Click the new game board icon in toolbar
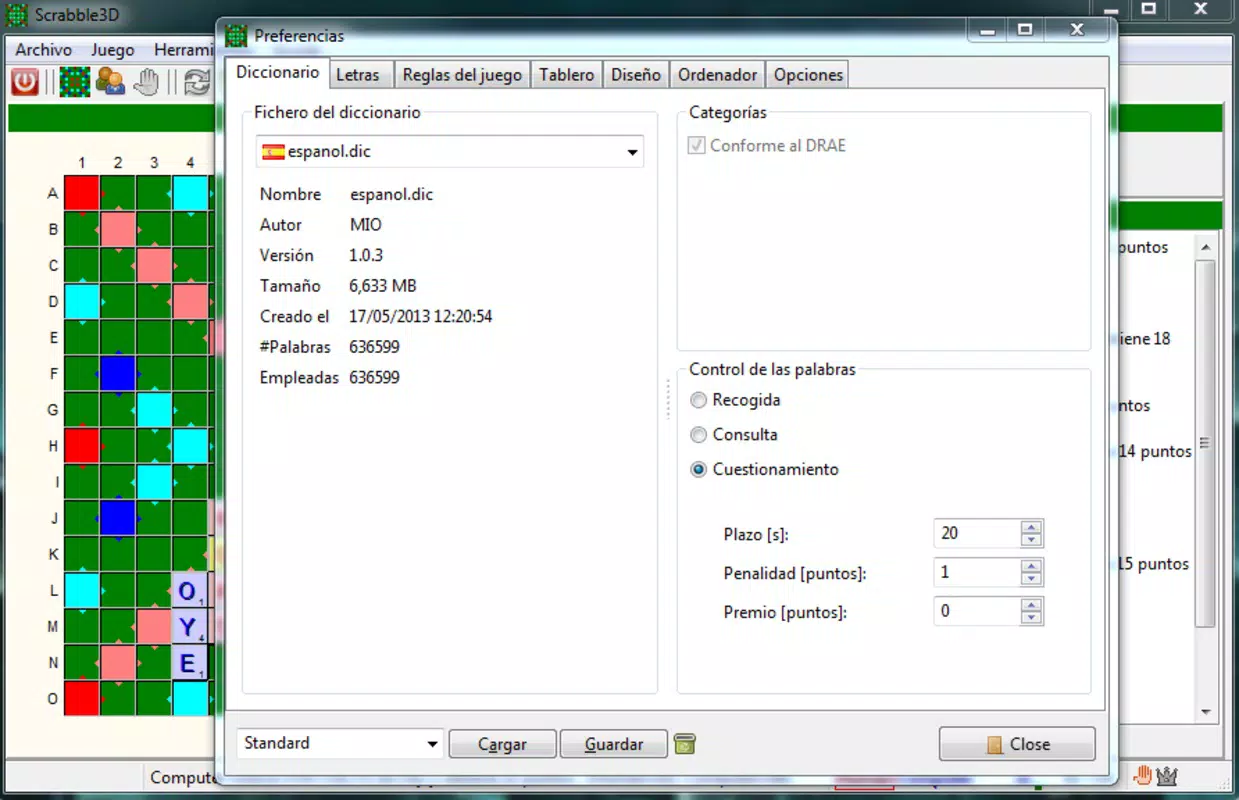This screenshot has height=800, width=1239. pyautogui.click(x=74, y=82)
